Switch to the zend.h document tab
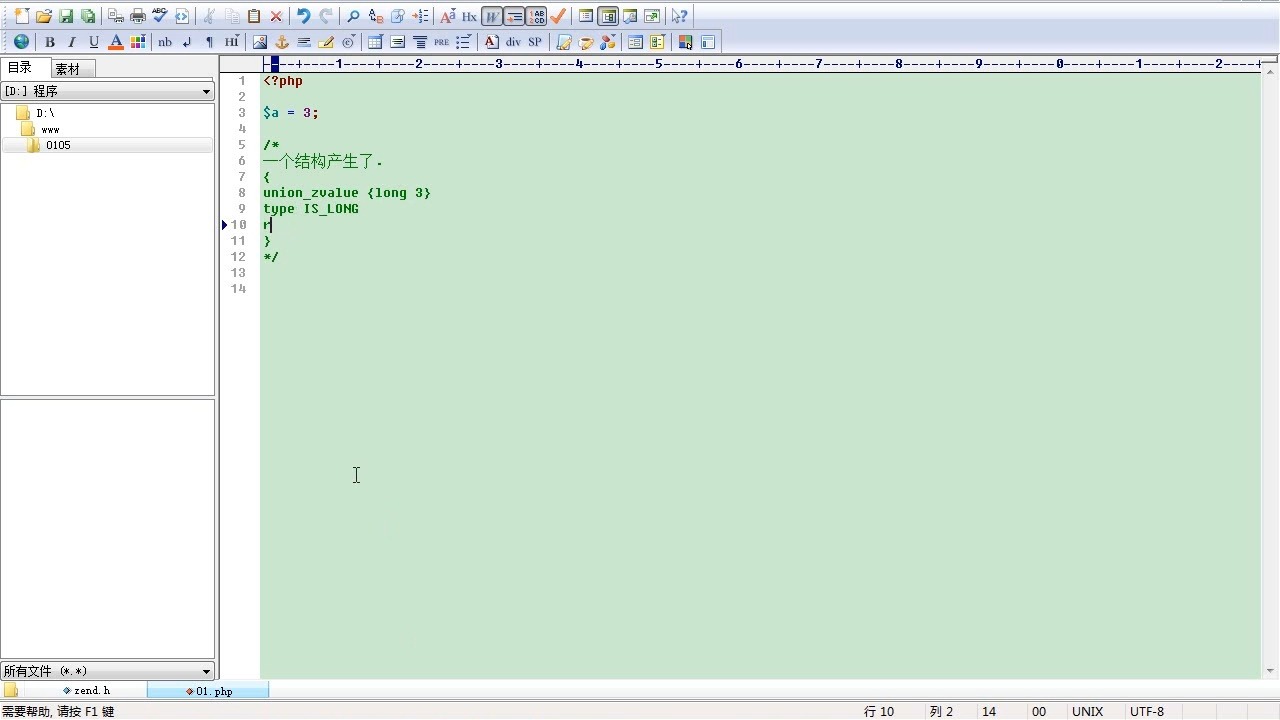The width and height of the screenshot is (1280, 720). [87, 691]
